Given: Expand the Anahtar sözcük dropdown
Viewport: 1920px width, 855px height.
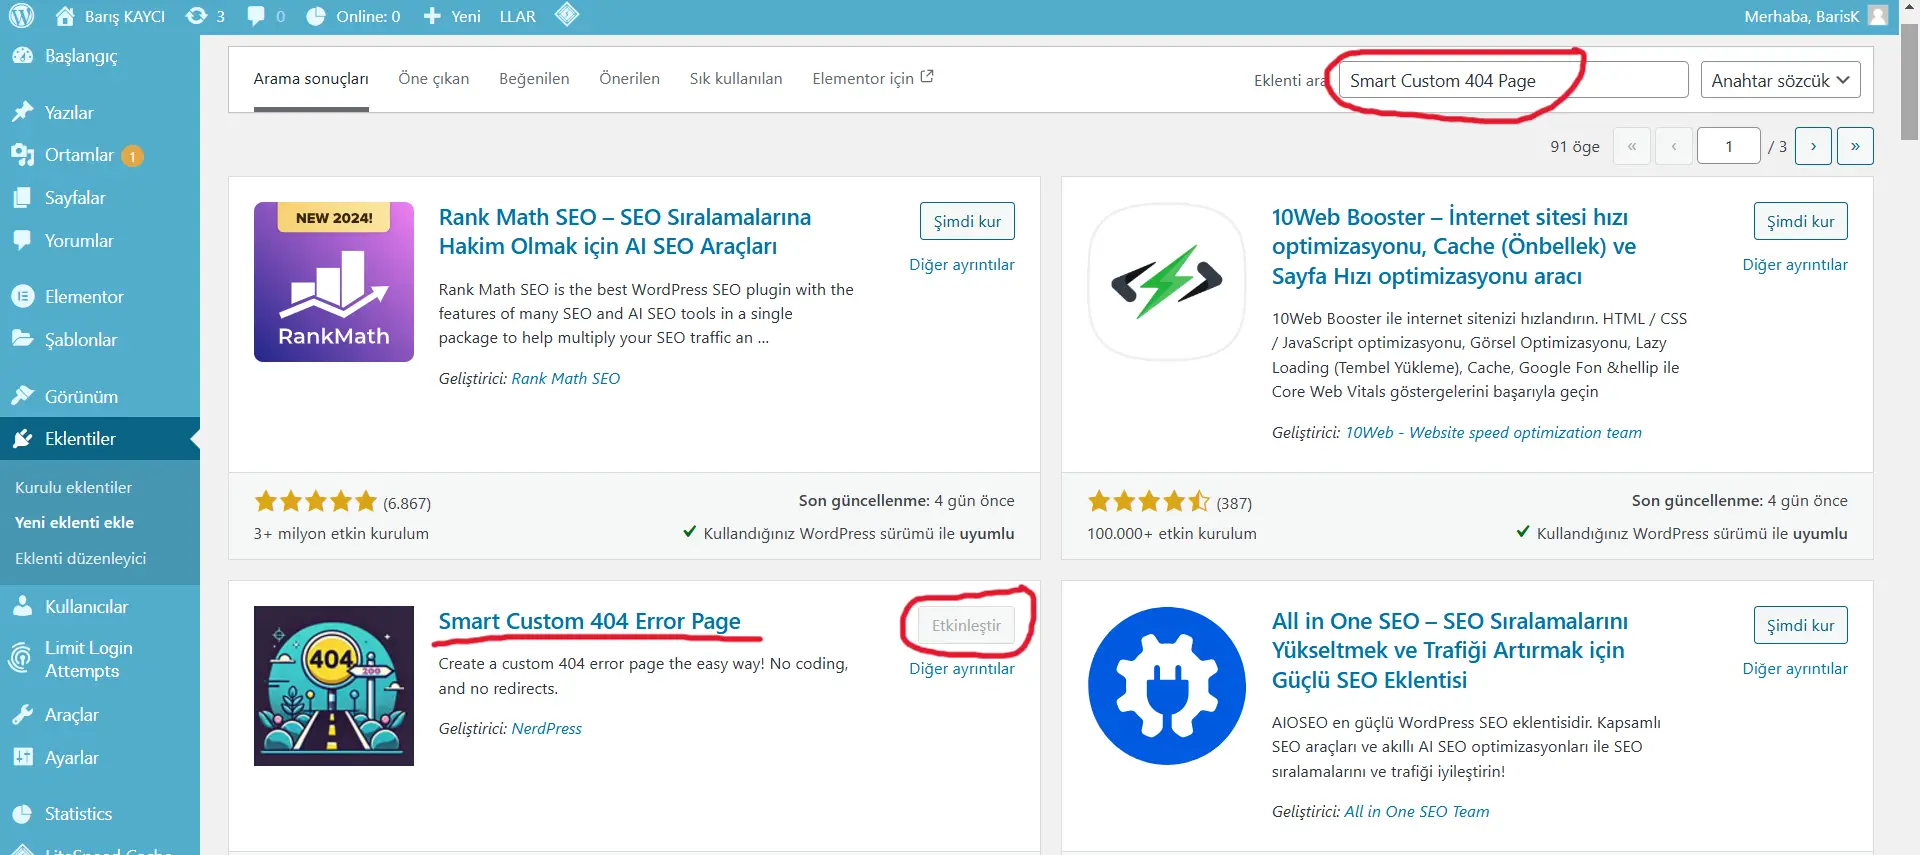Looking at the screenshot, I should (x=1780, y=80).
